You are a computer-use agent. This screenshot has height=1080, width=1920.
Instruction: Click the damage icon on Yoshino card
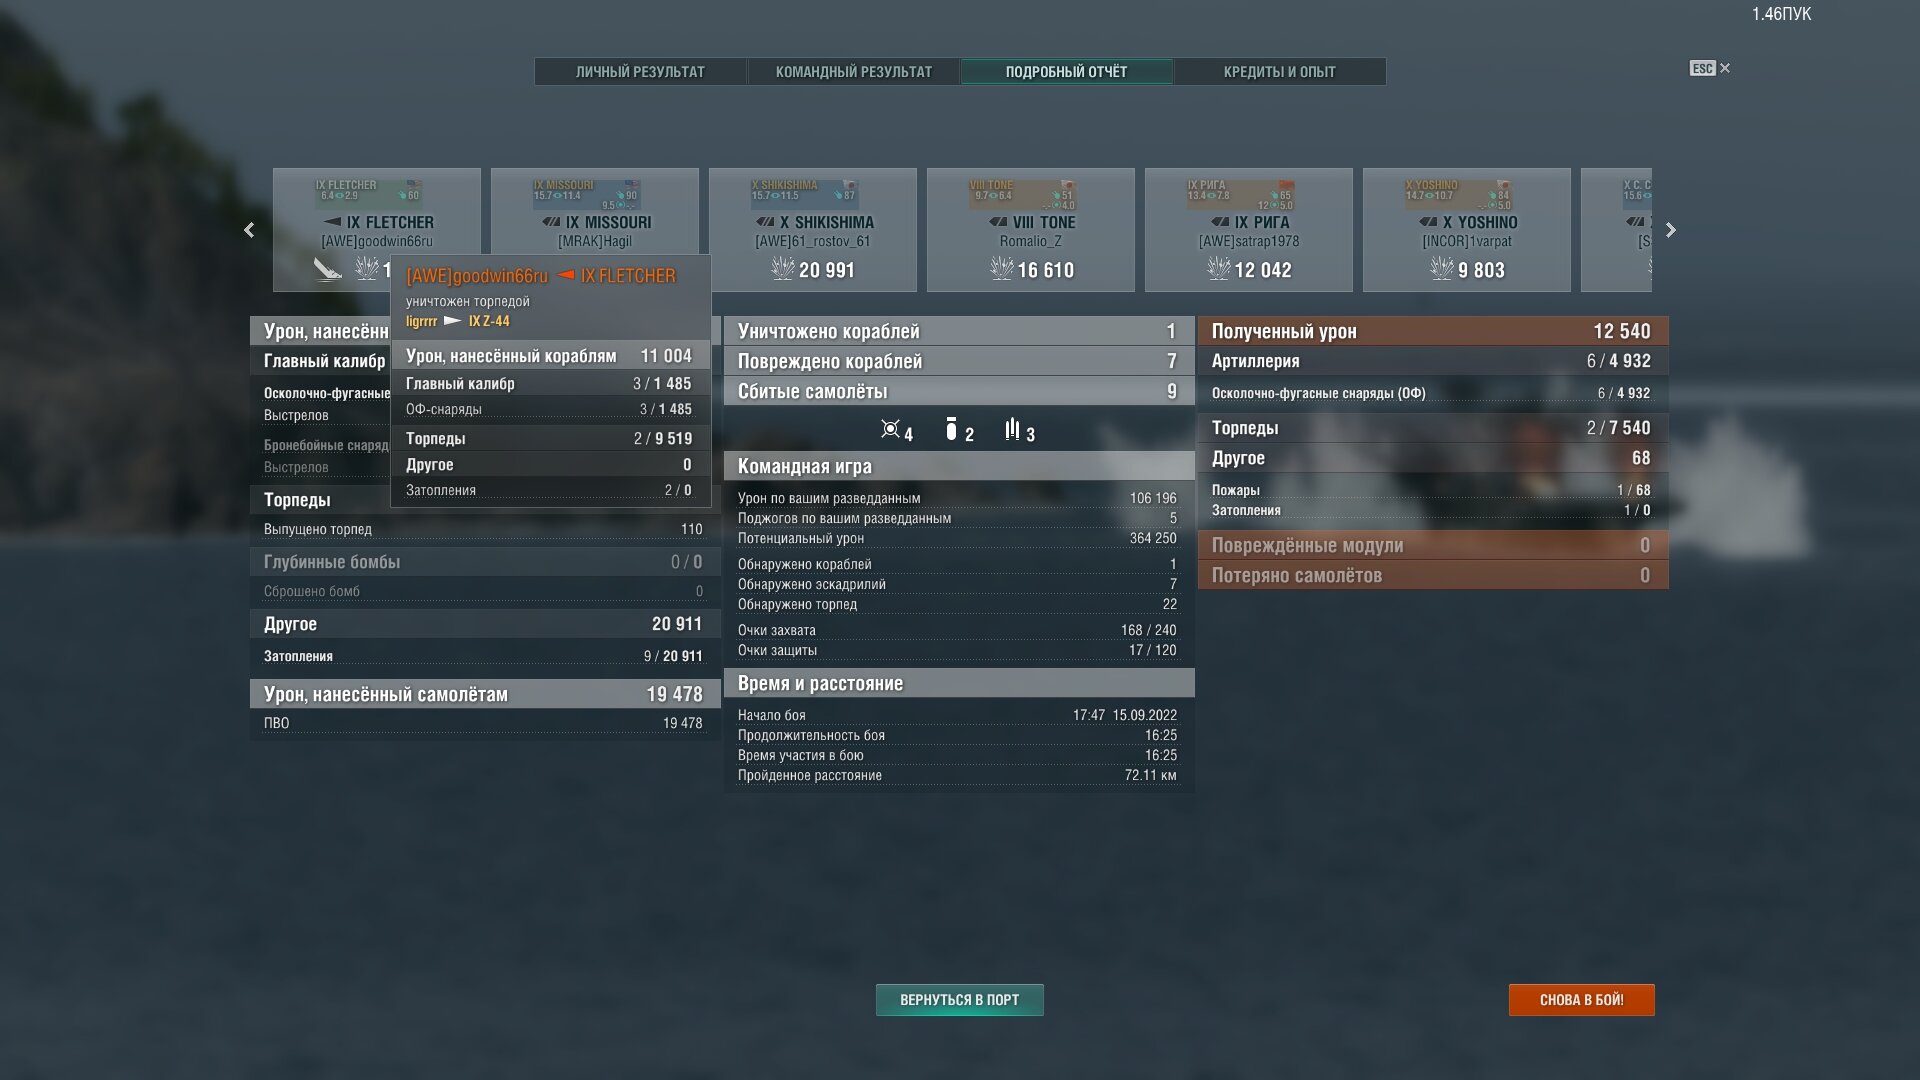pos(1441,269)
